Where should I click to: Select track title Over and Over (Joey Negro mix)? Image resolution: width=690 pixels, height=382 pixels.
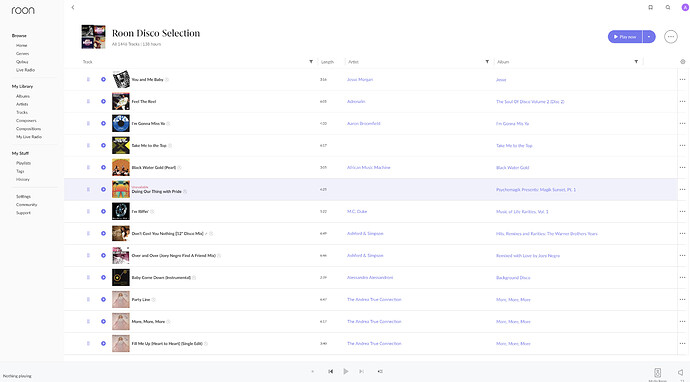click(x=173, y=256)
